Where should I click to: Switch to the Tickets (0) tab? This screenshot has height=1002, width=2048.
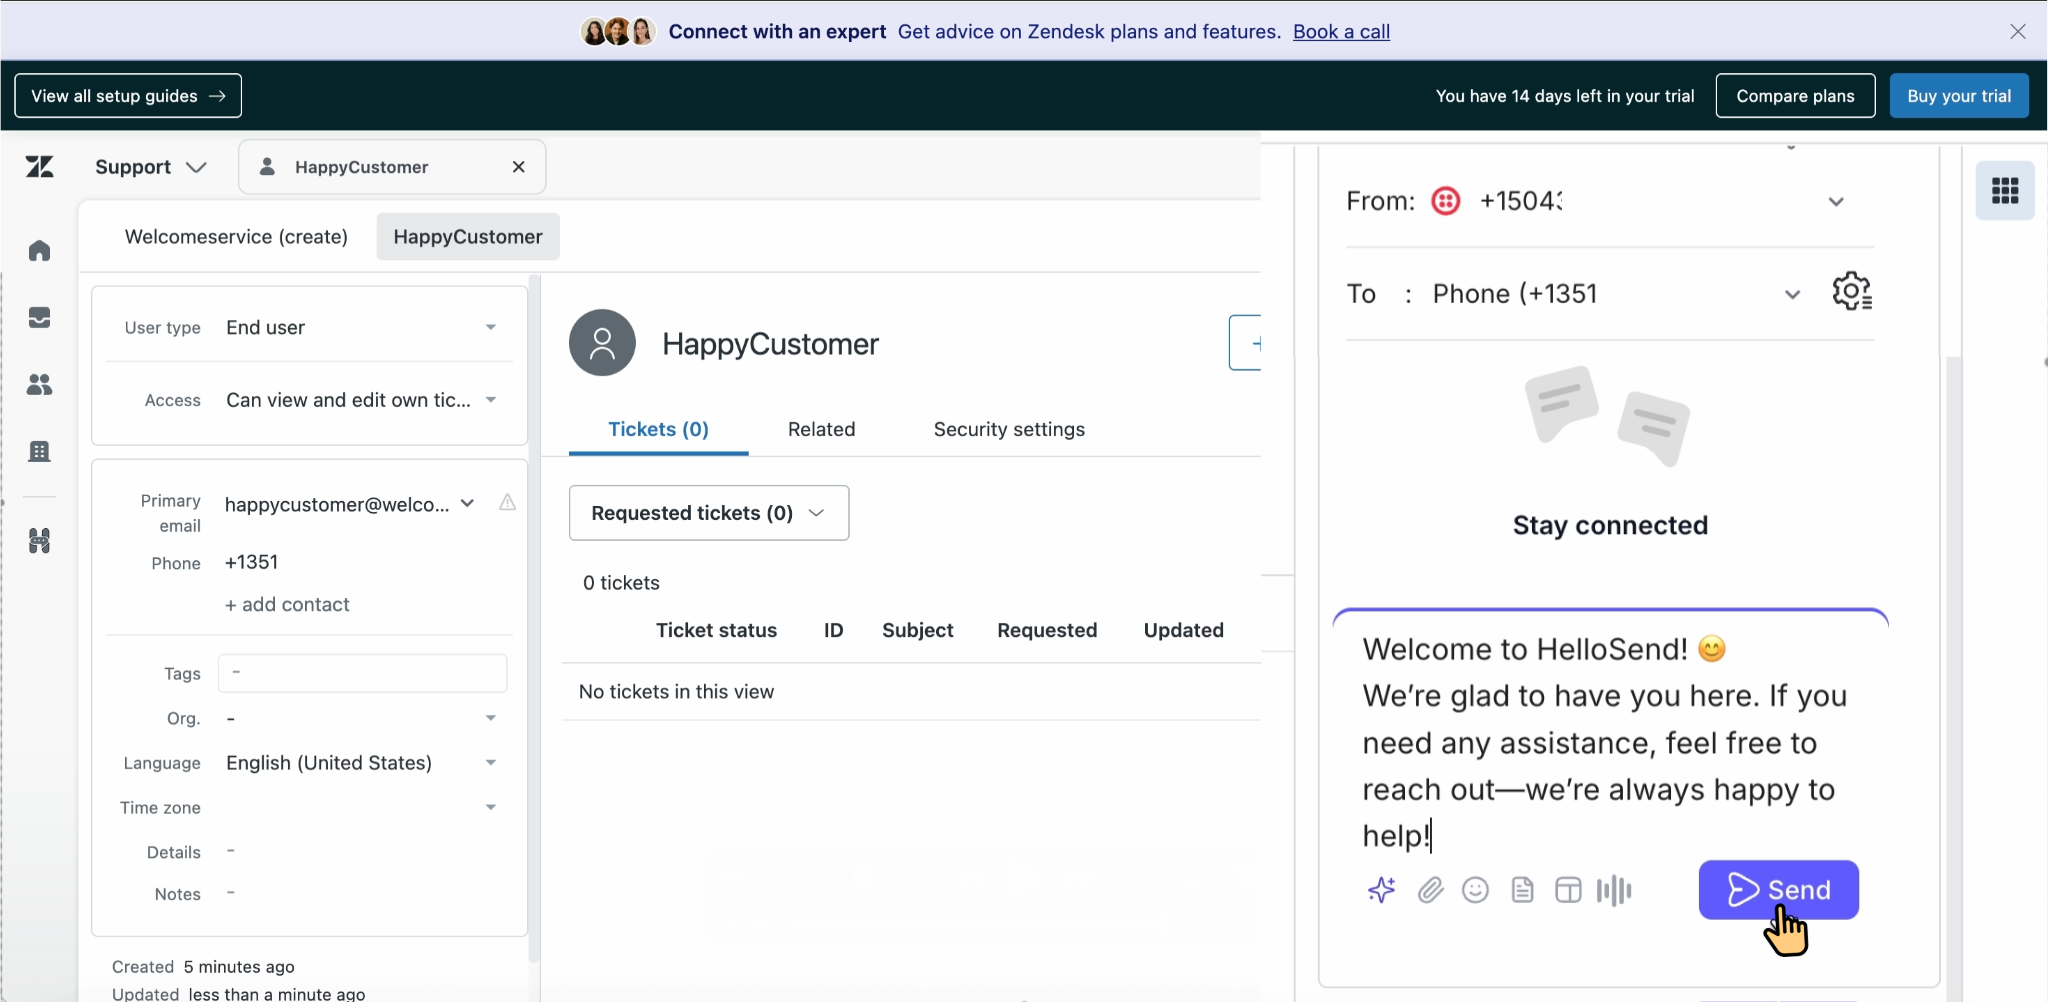[658, 430]
